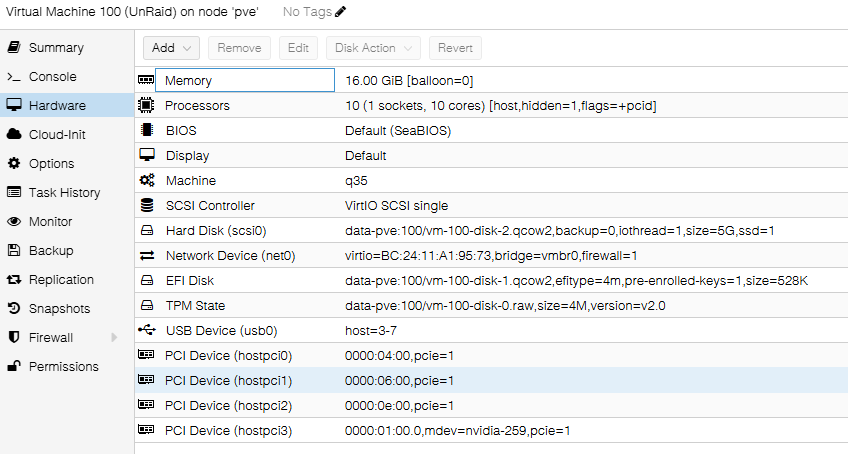Click the Network Device exchange arrows icon
The image size is (848, 454).
(x=147, y=255)
